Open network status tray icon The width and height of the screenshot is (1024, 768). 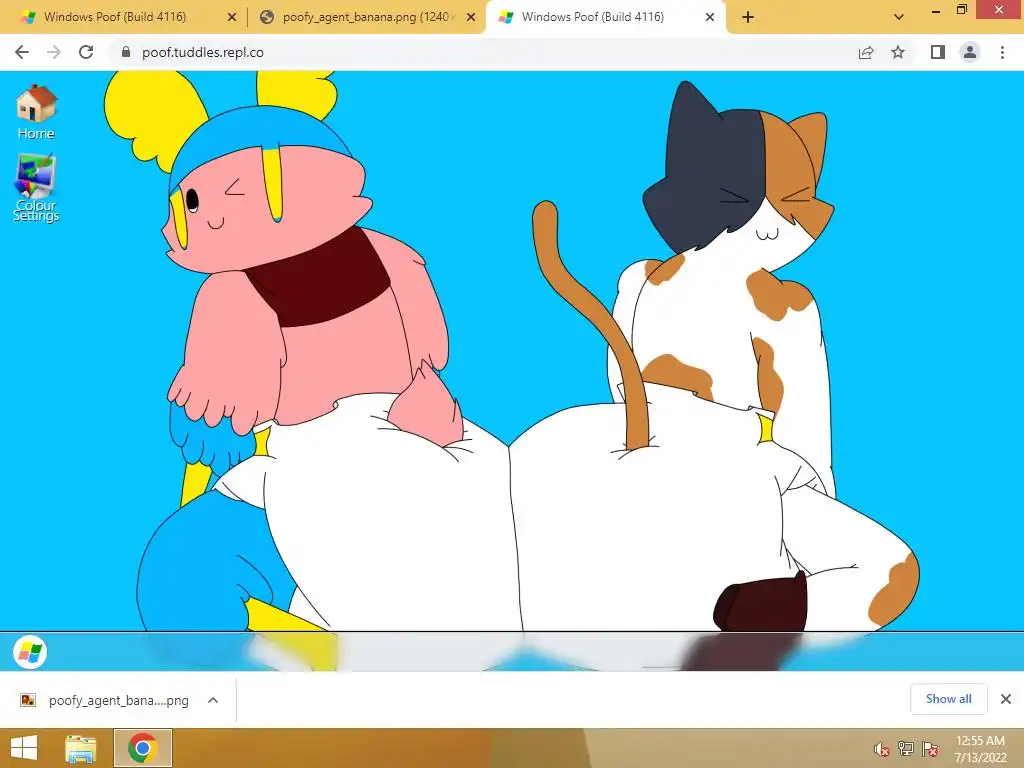tap(906, 748)
